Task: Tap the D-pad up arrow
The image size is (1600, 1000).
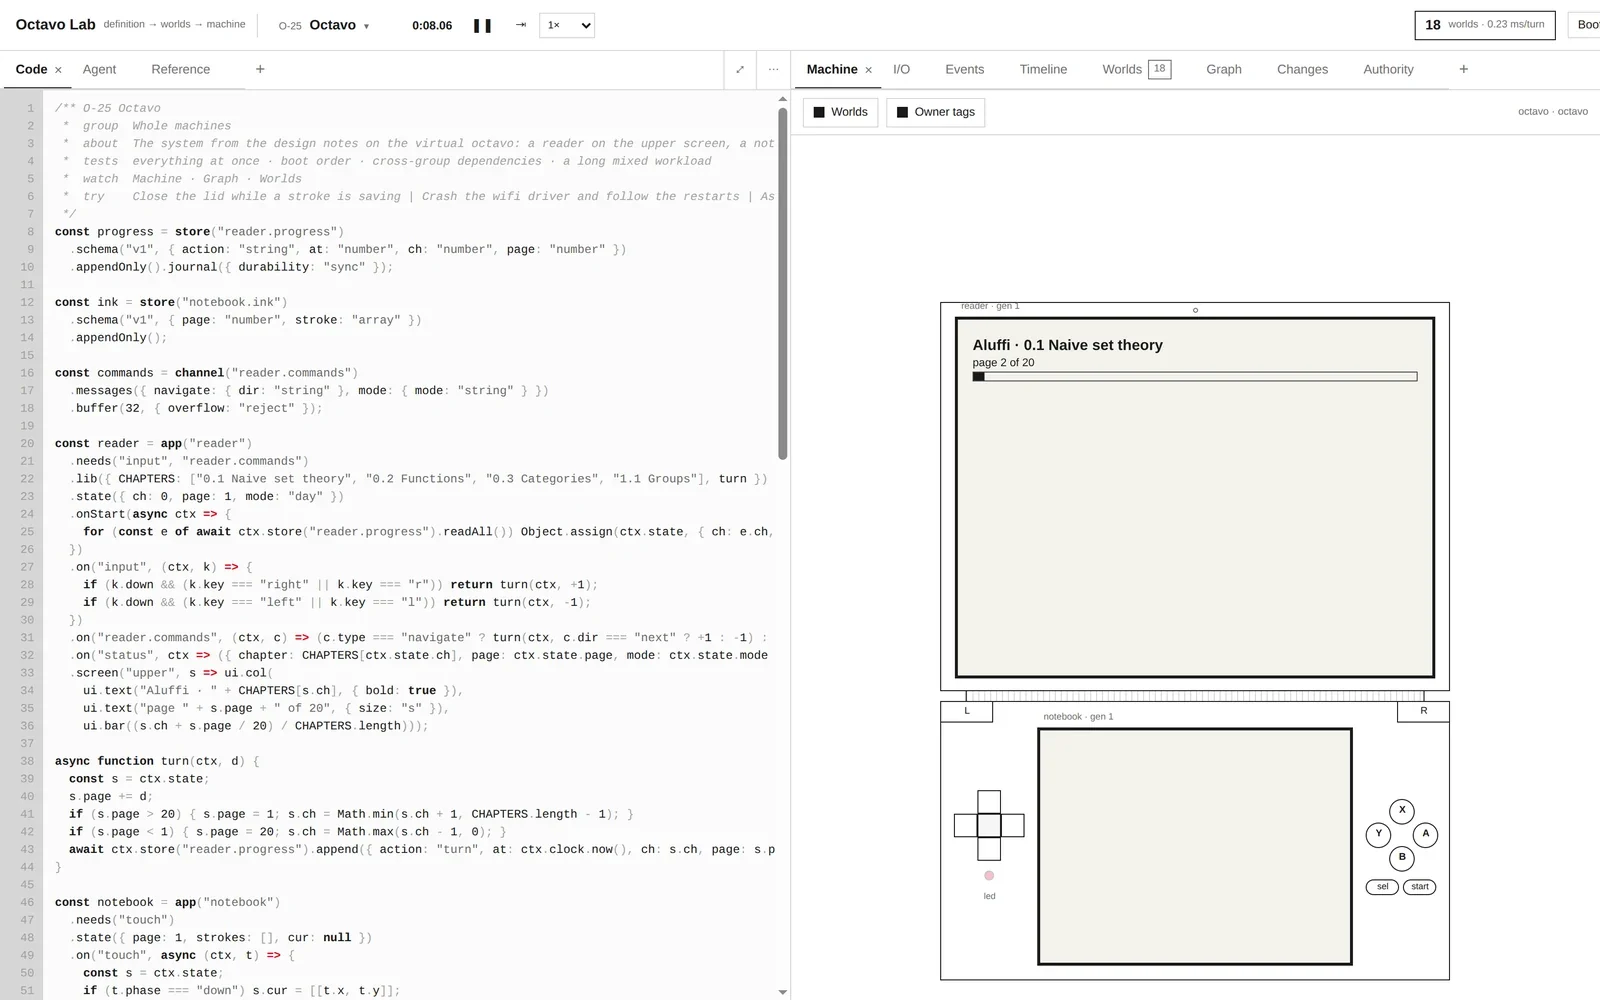Action: coord(989,802)
